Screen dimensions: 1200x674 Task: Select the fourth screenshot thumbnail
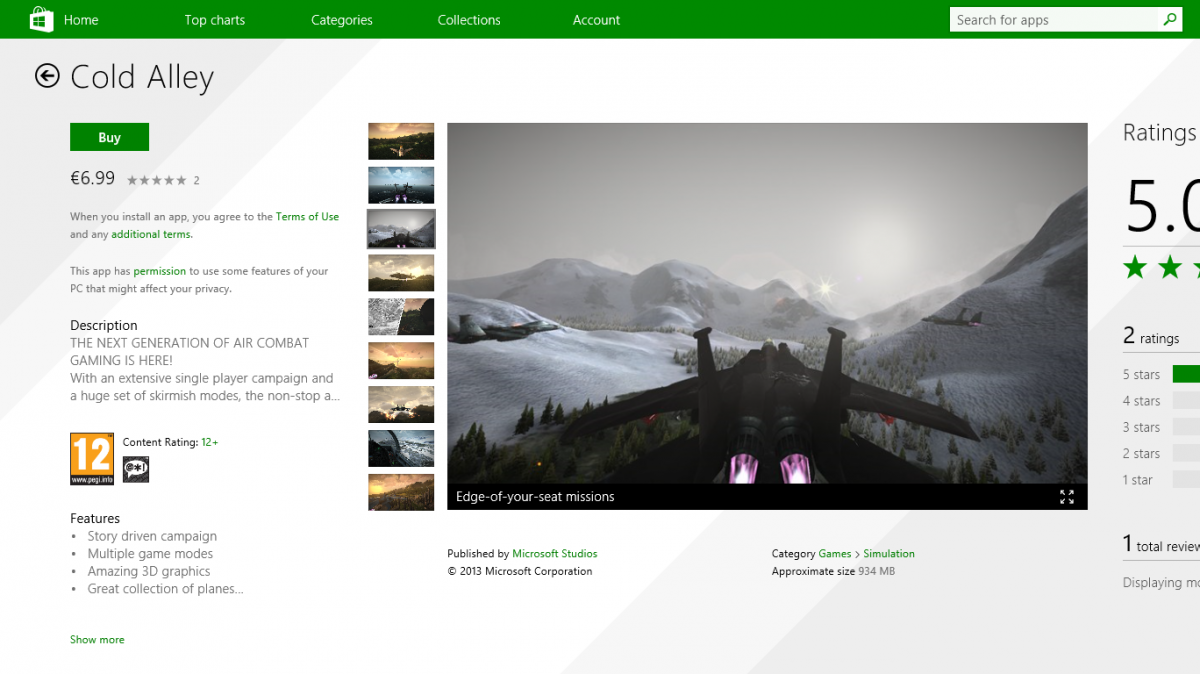(x=401, y=273)
